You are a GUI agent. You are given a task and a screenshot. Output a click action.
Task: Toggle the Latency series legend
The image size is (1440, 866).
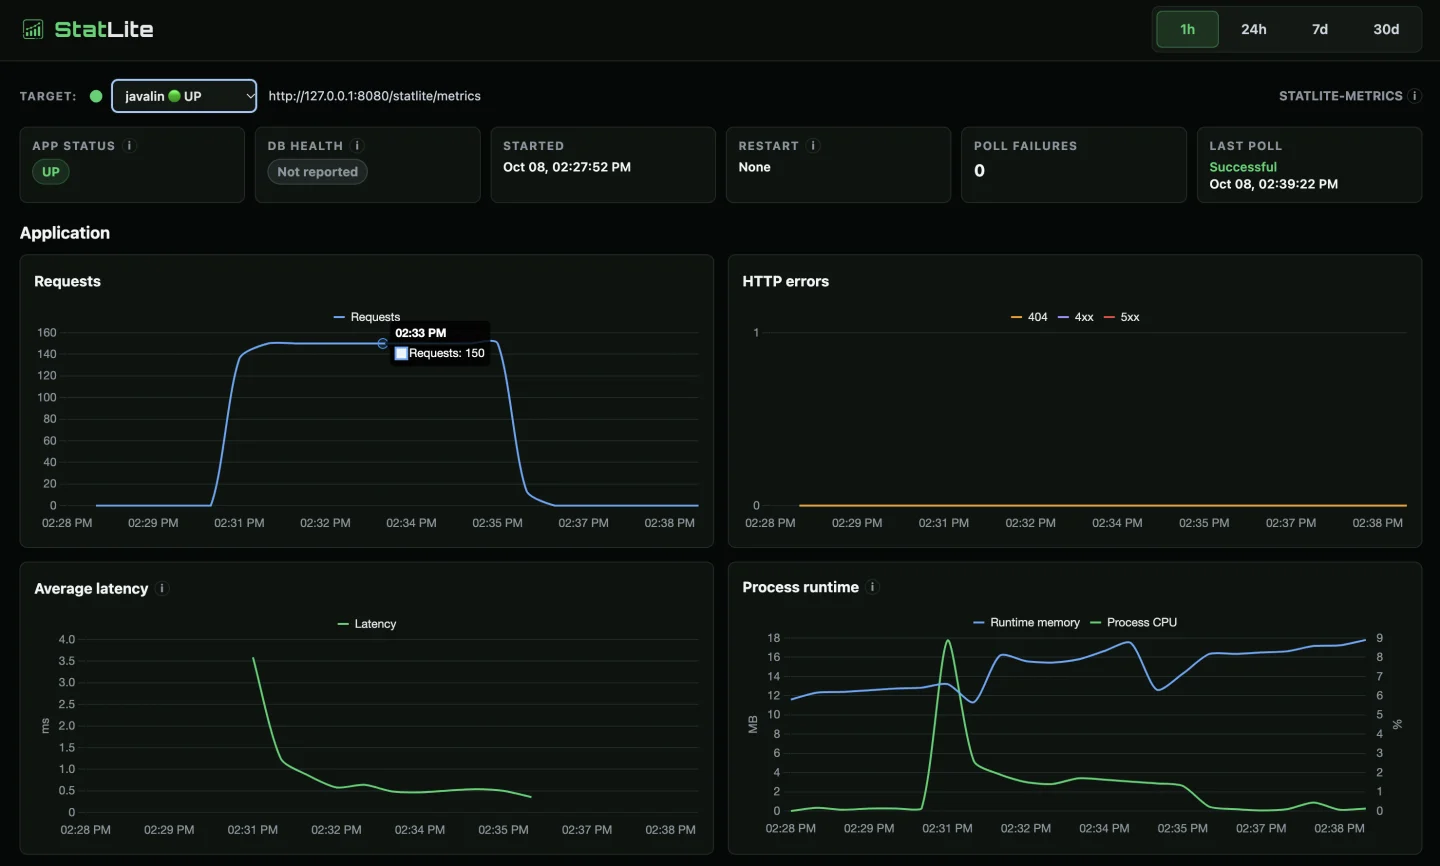(x=367, y=624)
